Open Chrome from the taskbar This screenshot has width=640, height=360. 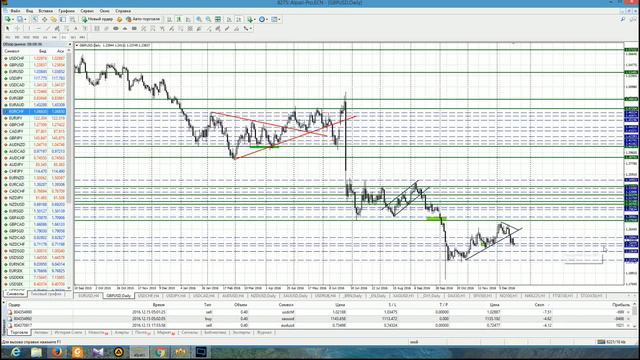[160, 352]
